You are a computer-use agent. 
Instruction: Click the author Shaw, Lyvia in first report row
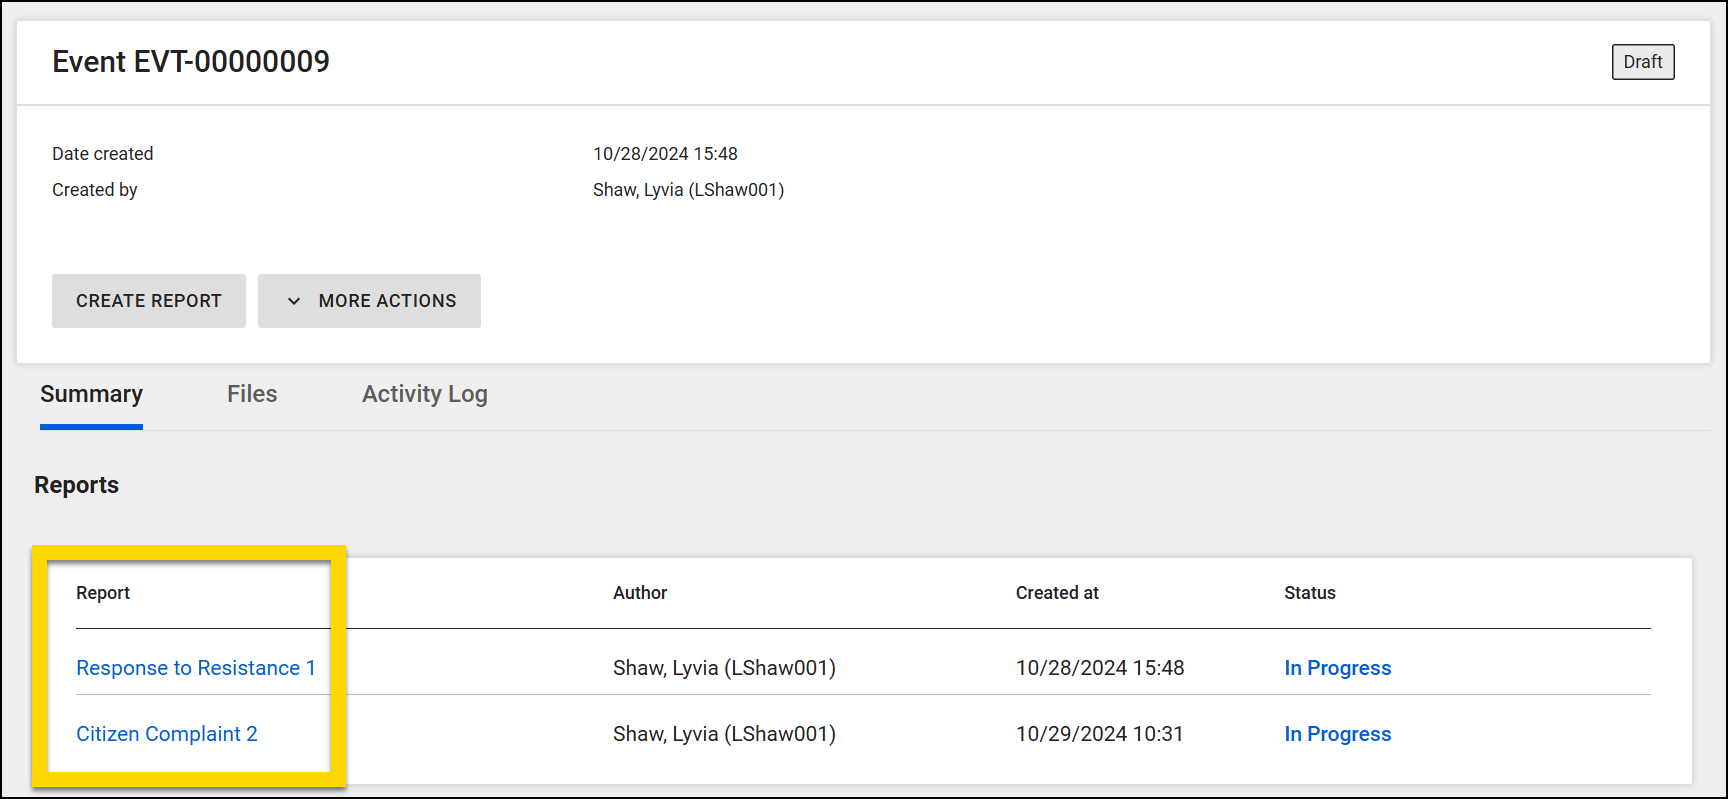pyautogui.click(x=724, y=667)
